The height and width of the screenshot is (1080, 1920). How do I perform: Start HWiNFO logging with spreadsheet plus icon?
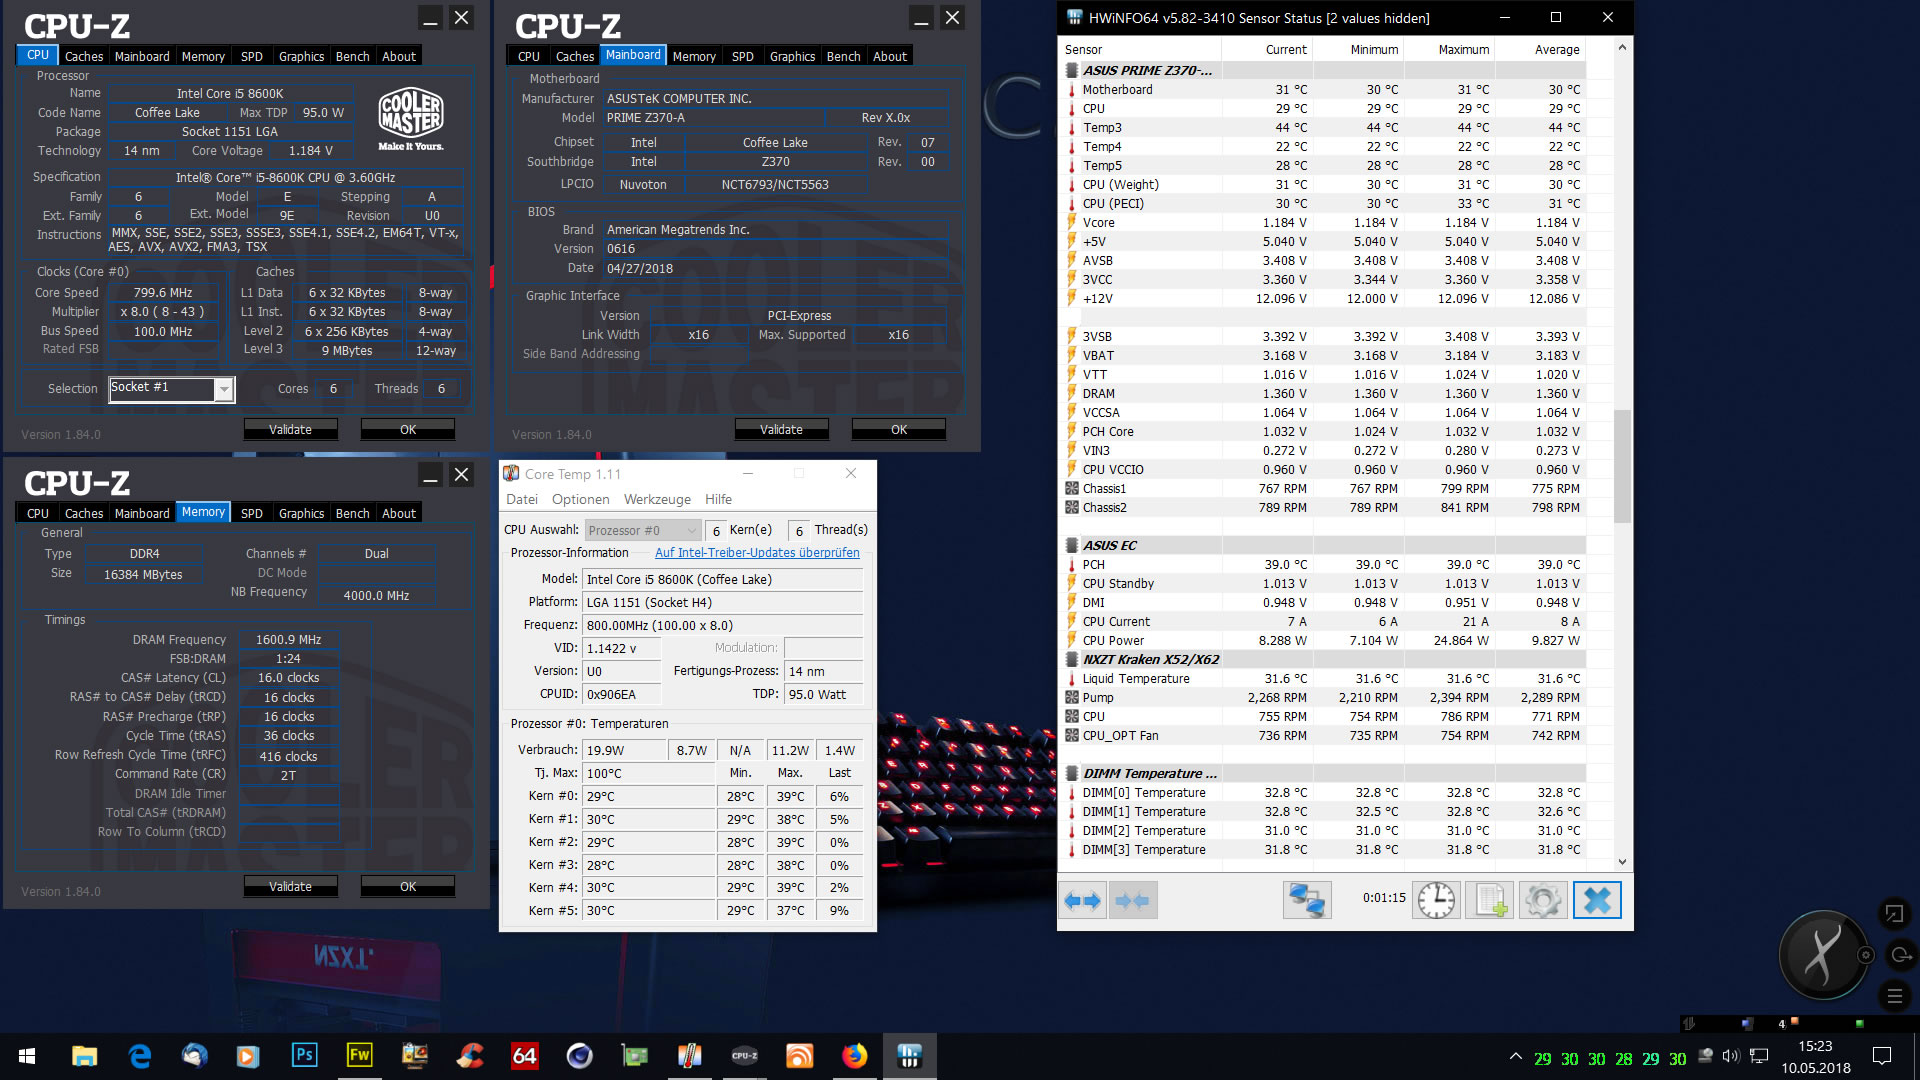(x=1489, y=901)
